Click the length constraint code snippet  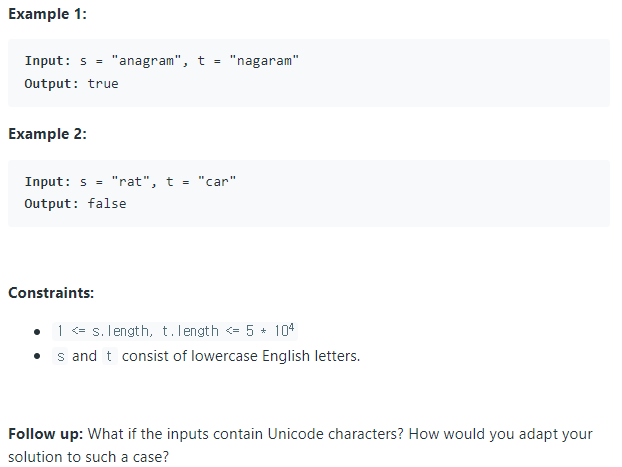(174, 331)
